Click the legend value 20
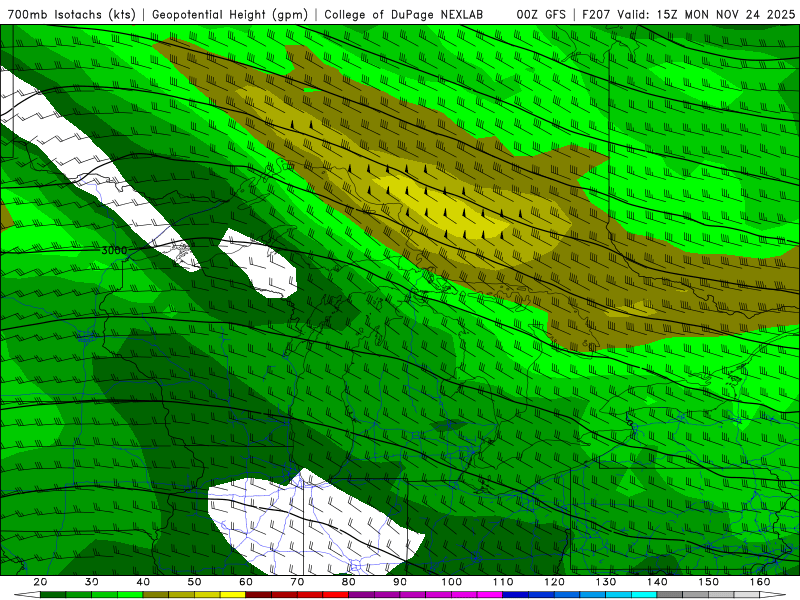Screen dimensions: 800x600 tap(40, 582)
